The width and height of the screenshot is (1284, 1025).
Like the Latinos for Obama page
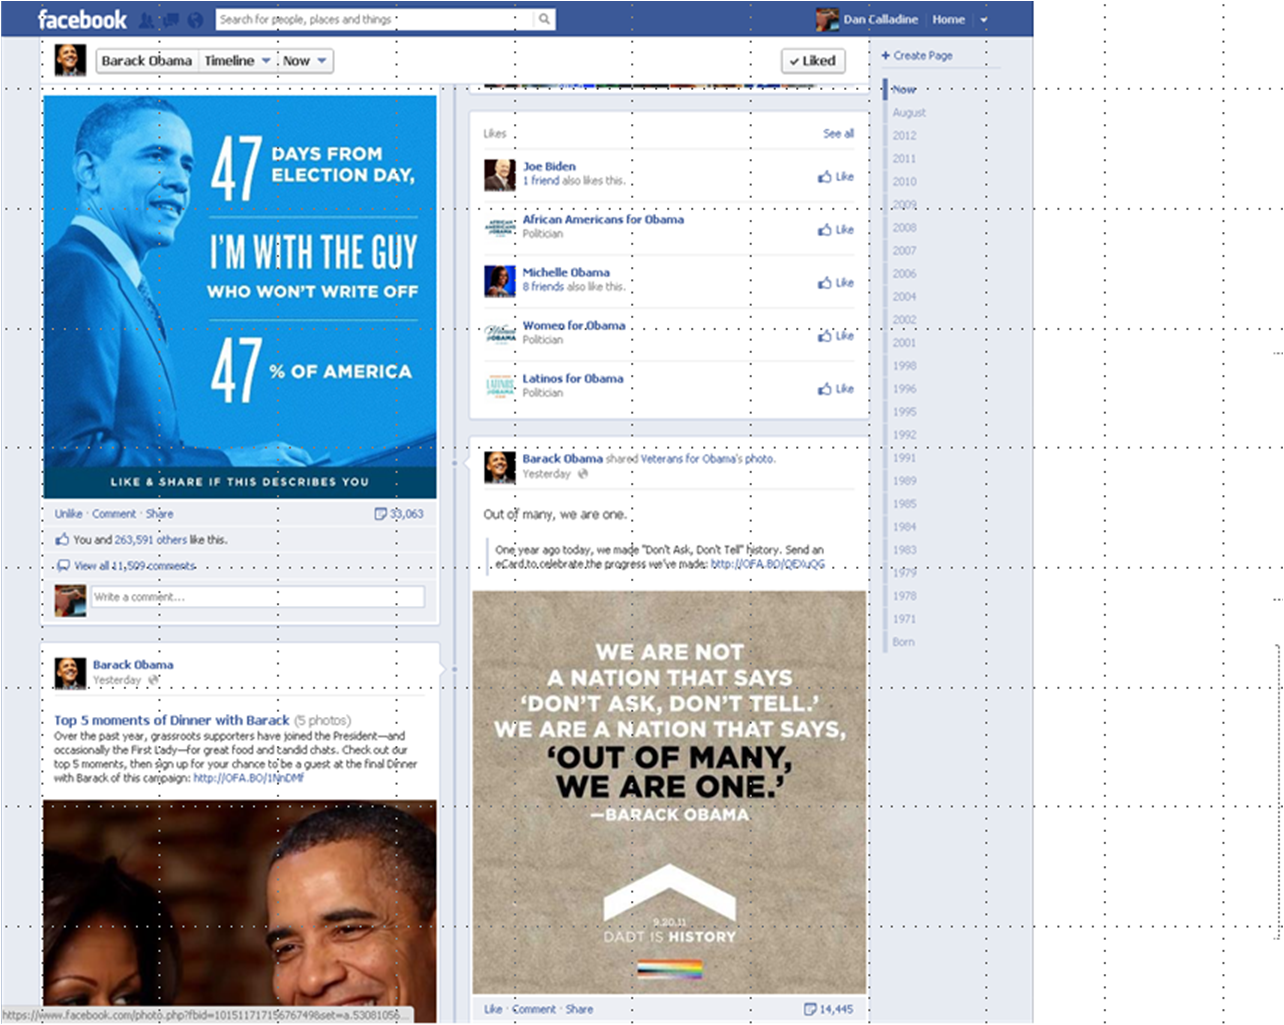coord(836,389)
